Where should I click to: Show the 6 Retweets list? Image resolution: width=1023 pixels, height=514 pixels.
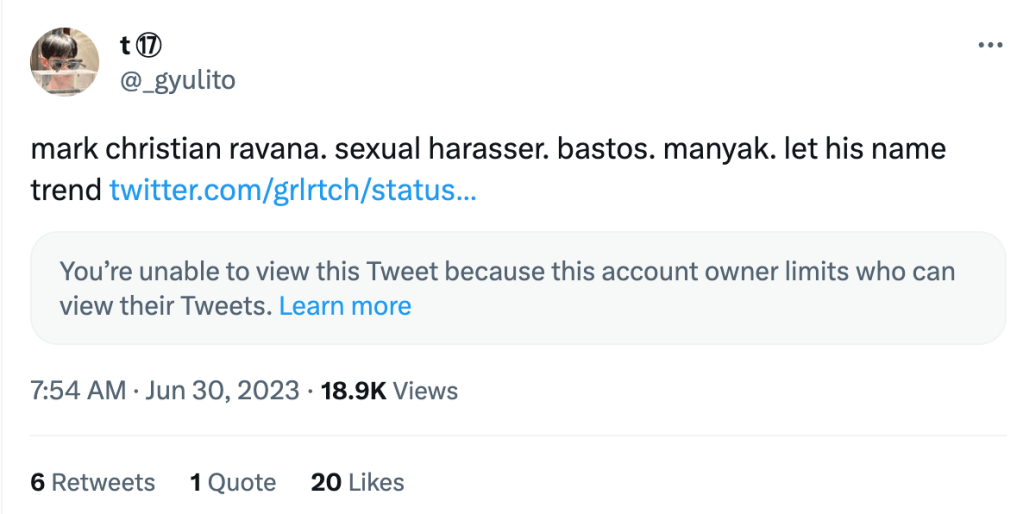pos(92,482)
